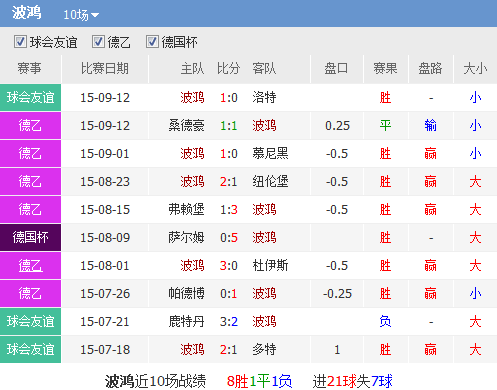Click the 盘口 column header

pyautogui.click(x=336, y=68)
